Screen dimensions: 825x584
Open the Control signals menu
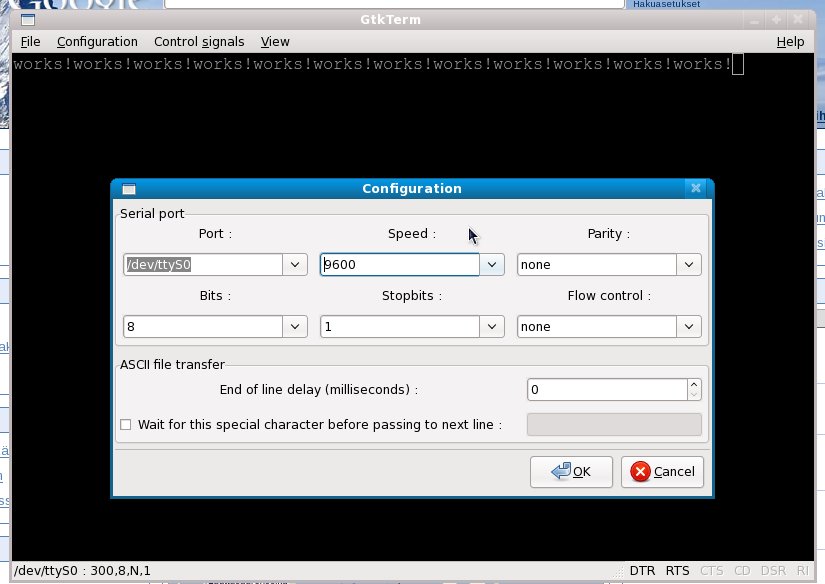click(199, 42)
